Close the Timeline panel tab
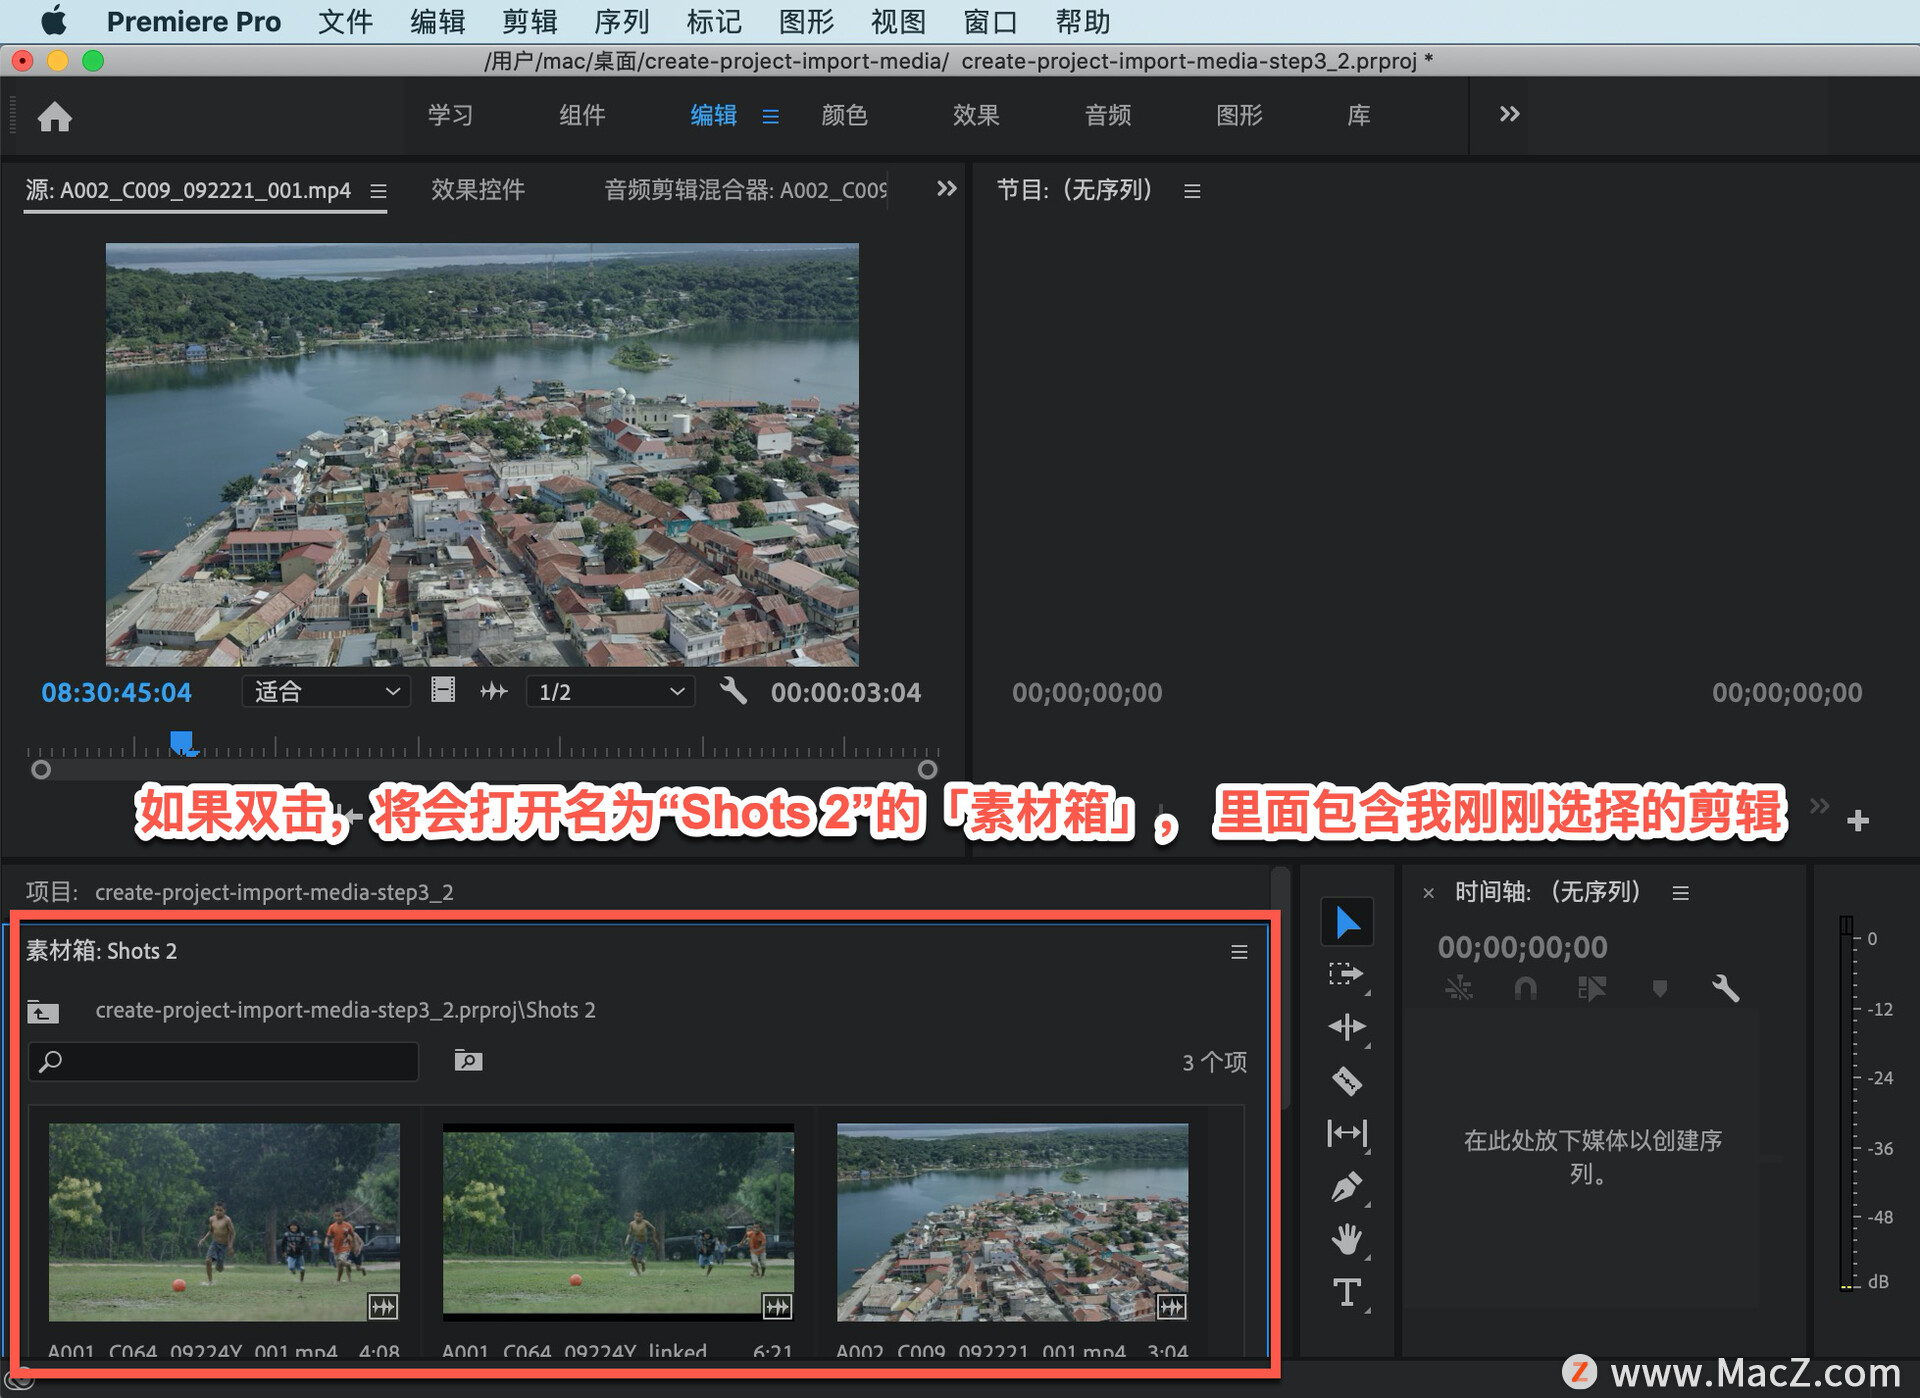The width and height of the screenshot is (1920, 1398). (x=1428, y=893)
